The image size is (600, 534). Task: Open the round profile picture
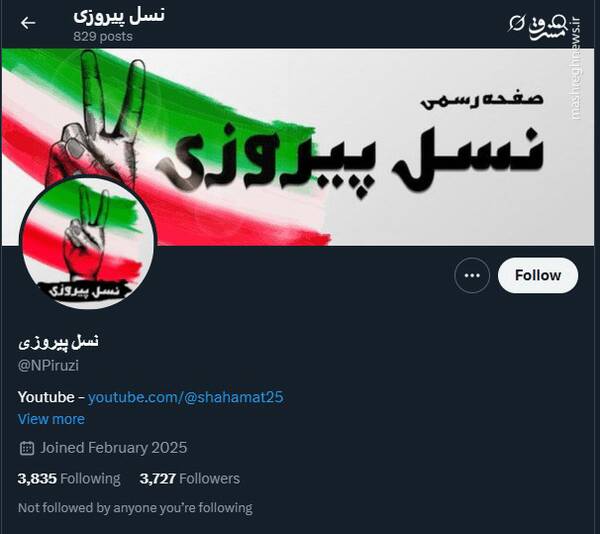pyautogui.click(x=88, y=242)
